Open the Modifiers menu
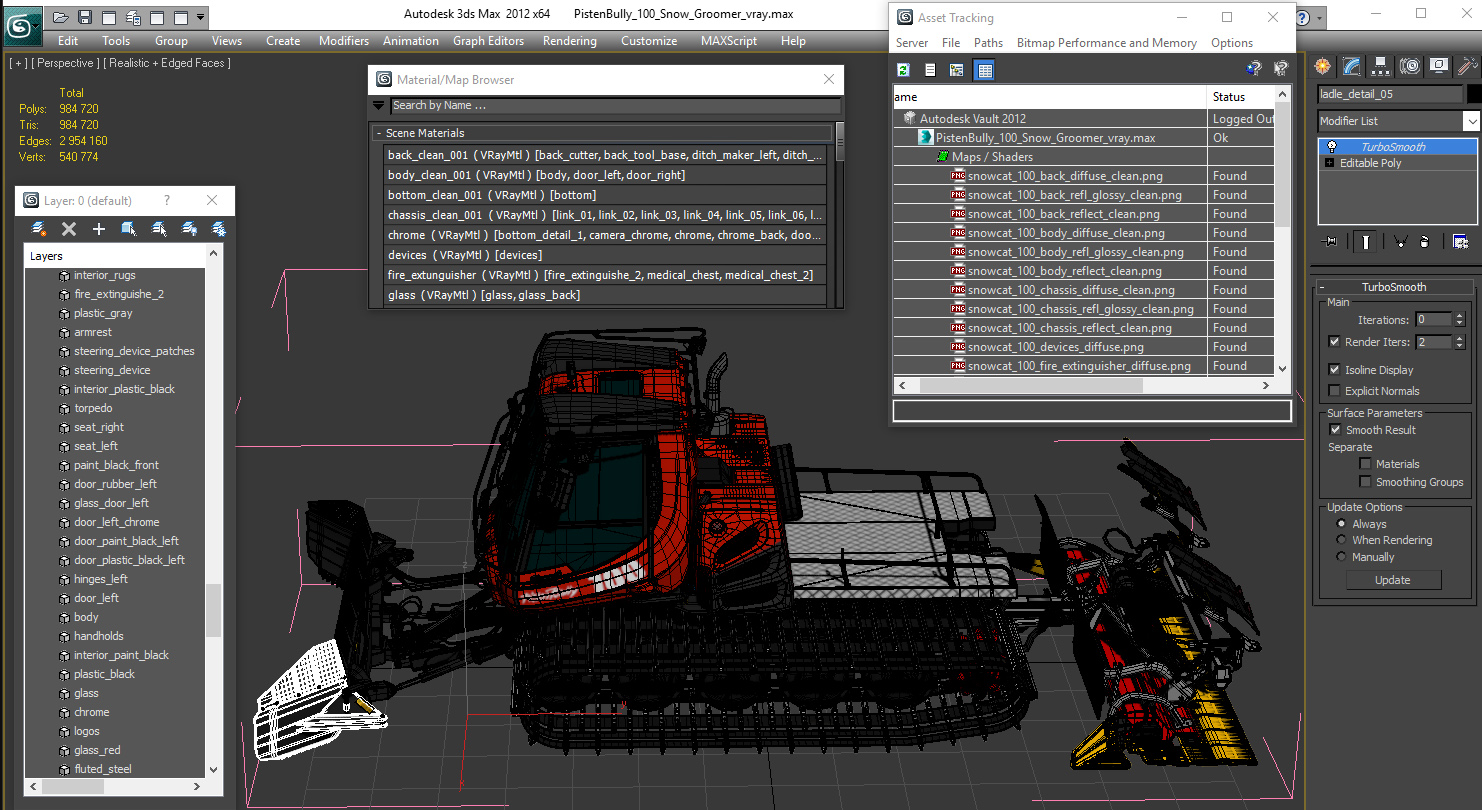This screenshot has width=1482, height=810. (344, 41)
